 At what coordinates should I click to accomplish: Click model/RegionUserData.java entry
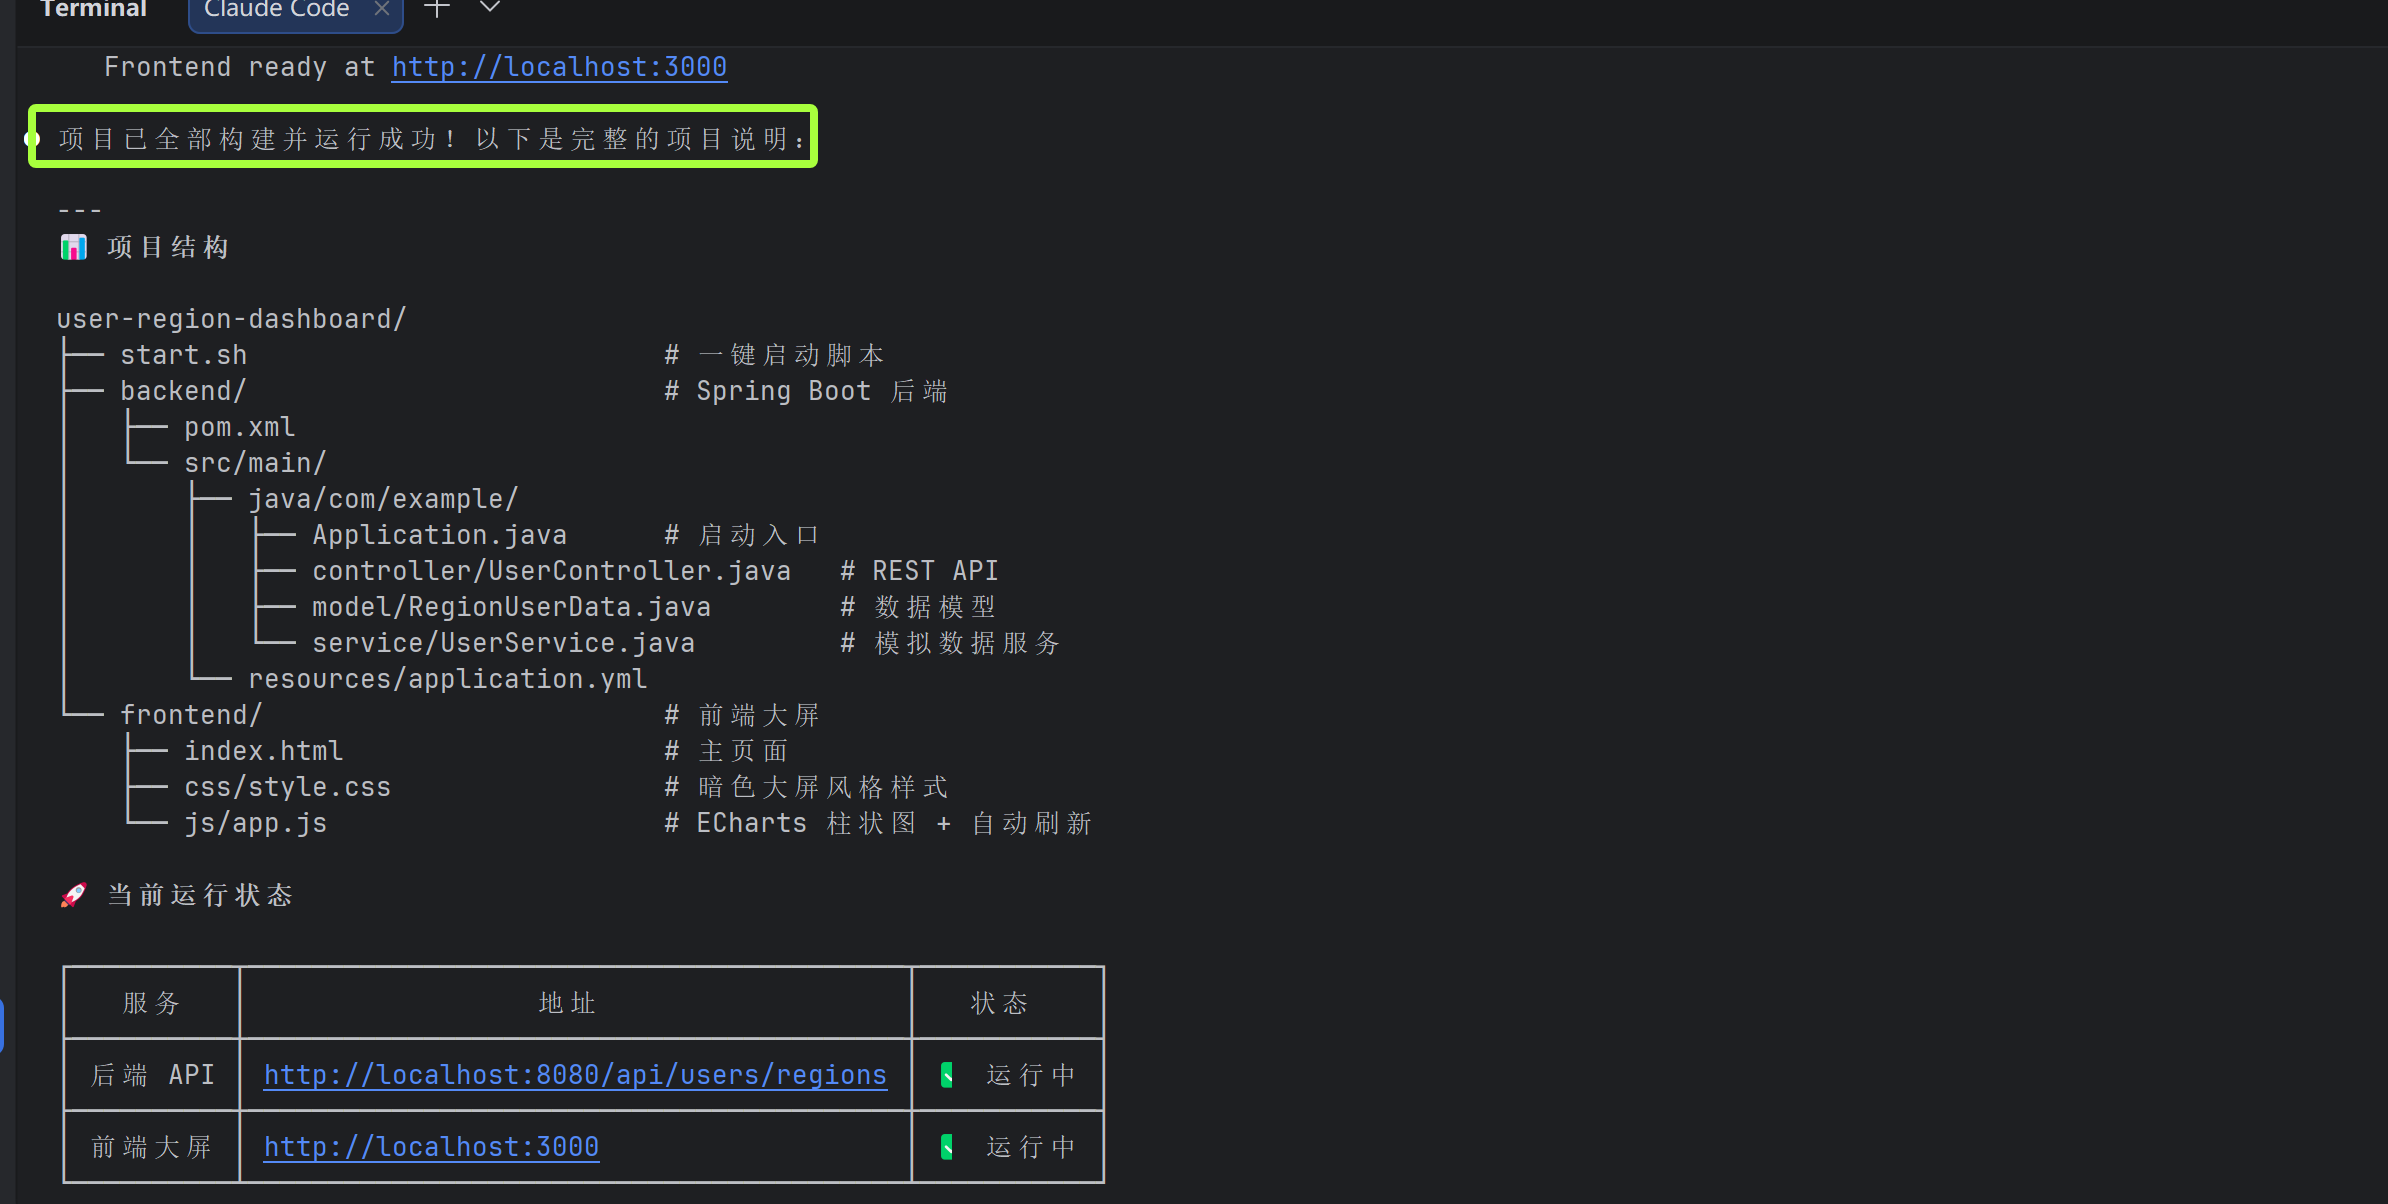coord(512,607)
